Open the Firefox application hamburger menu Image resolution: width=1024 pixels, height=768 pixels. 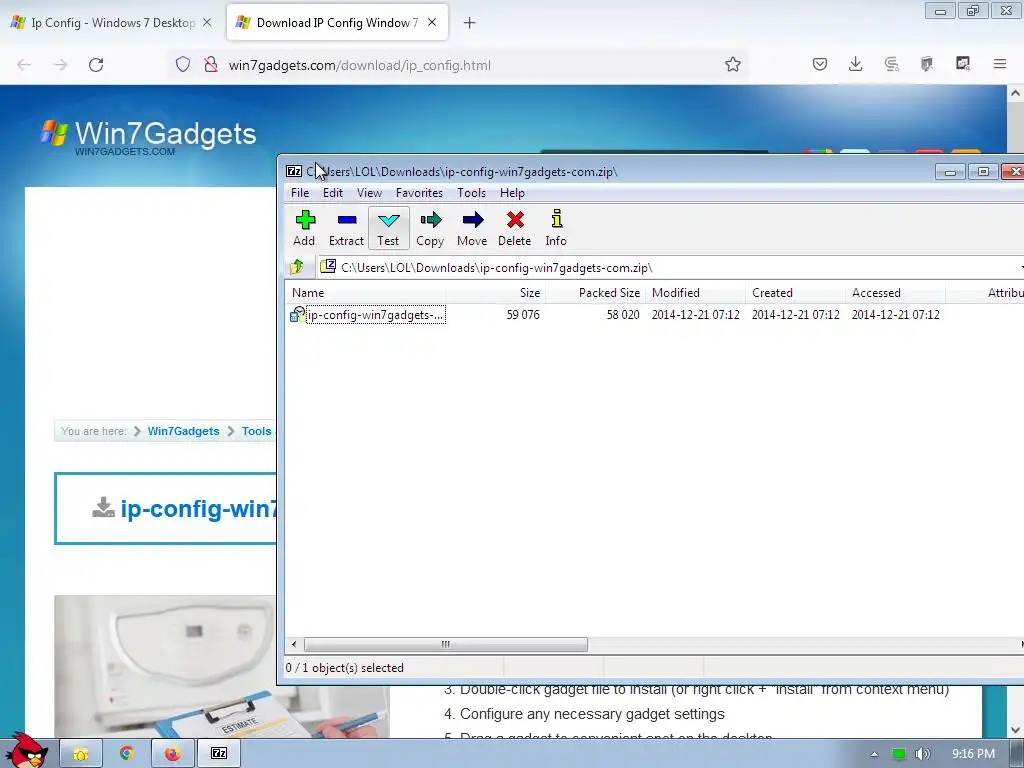1000,64
